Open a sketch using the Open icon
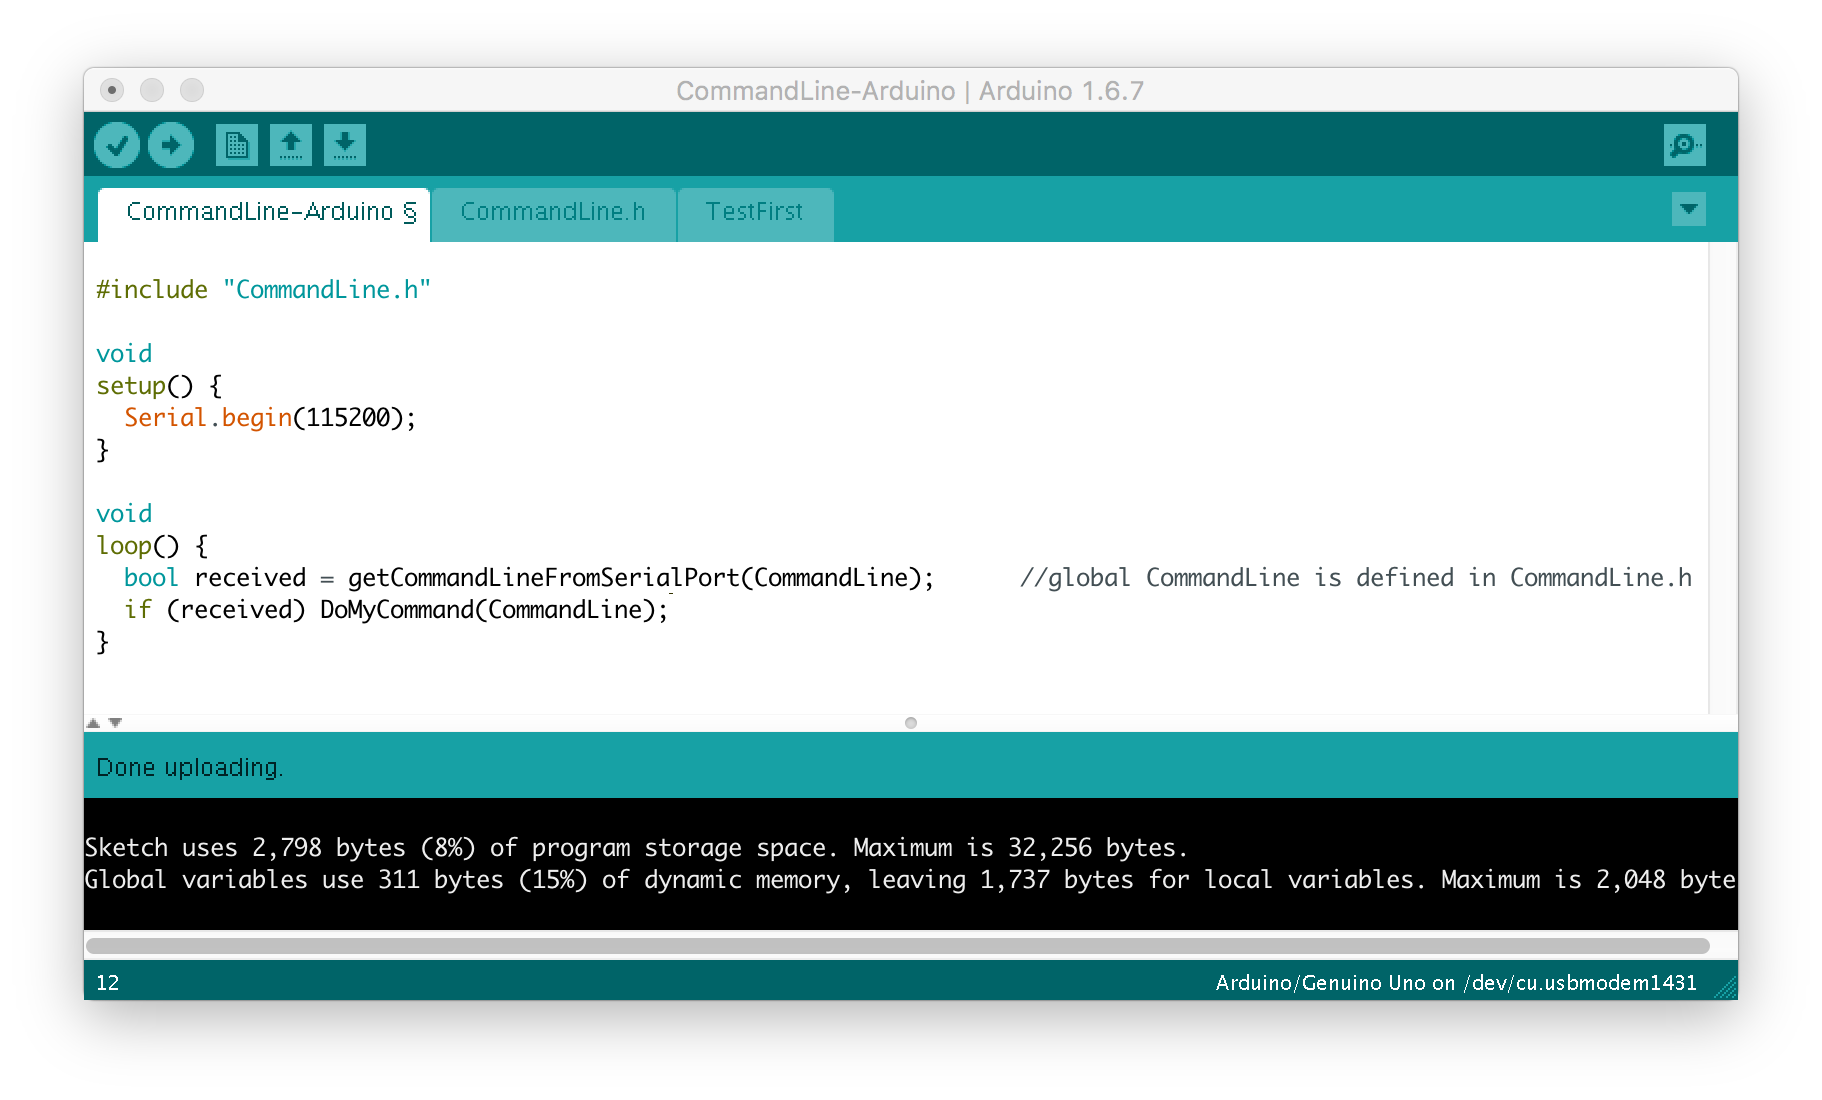 (291, 144)
